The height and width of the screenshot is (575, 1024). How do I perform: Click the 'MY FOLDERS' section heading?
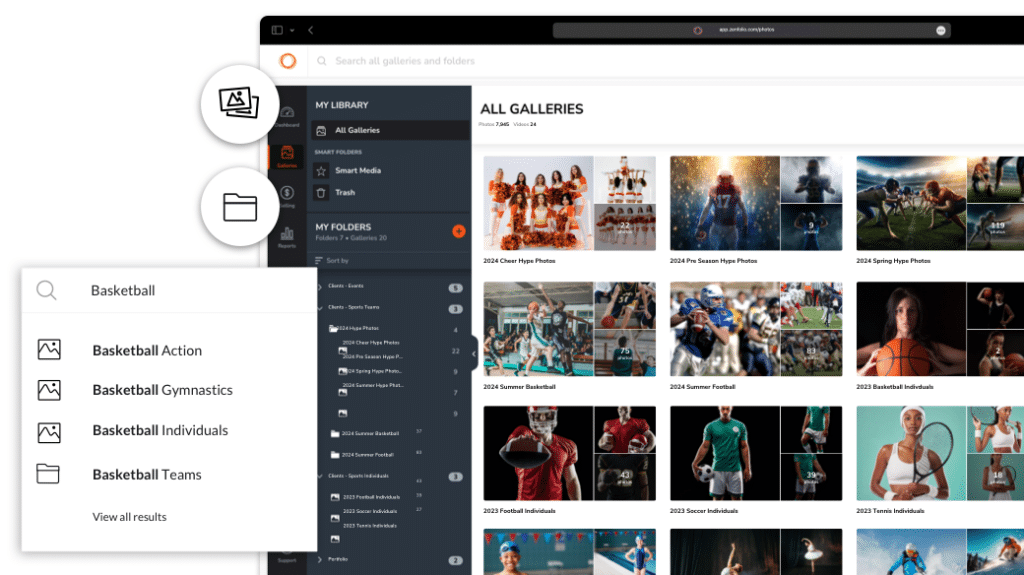(x=343, y=227)
